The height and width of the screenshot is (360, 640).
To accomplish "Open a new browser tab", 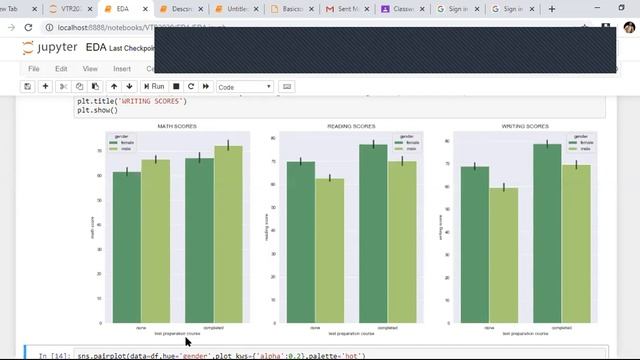I will tap(552, 9).
